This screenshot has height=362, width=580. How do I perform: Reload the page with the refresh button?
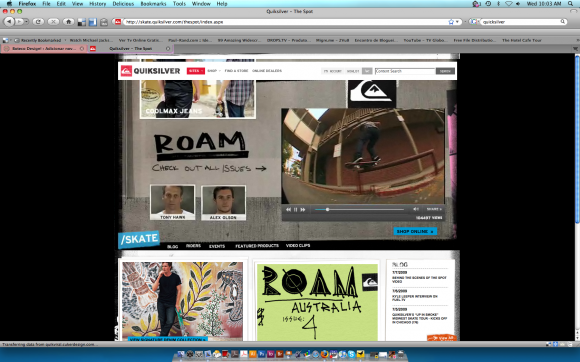pyautogui.click(x=38, y=22)
